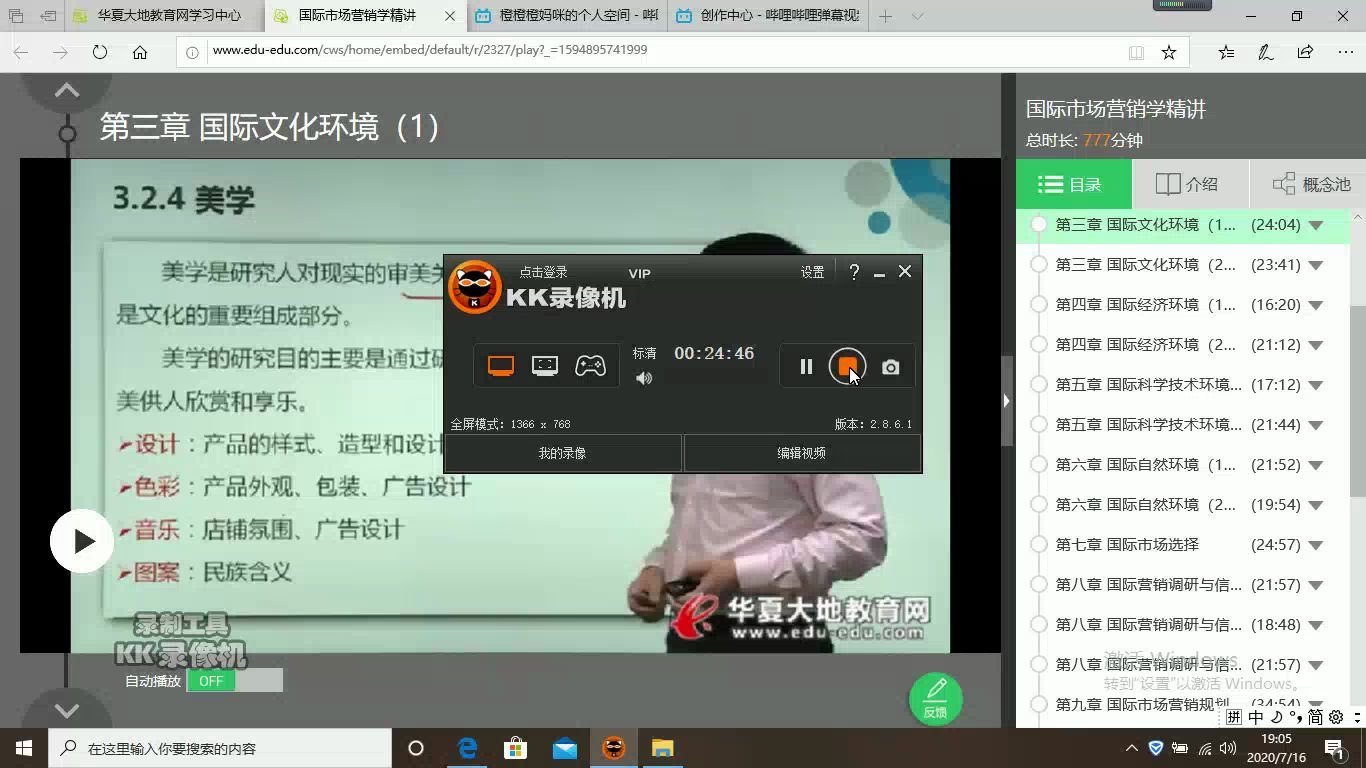Open 设置 in KK录像机
1366x768 pixels.
pos(812,272)
